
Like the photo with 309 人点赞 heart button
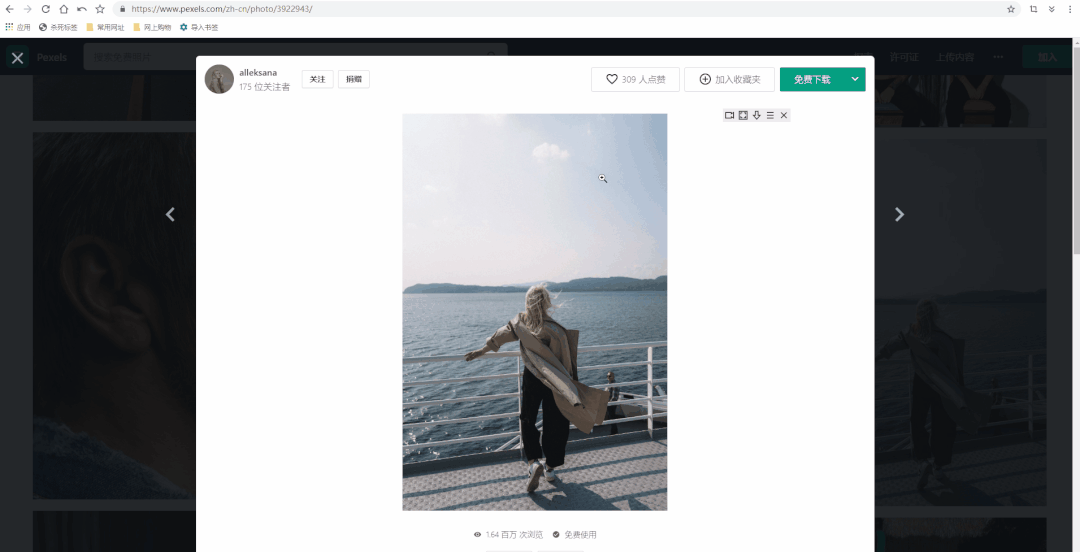click(635, 79)
